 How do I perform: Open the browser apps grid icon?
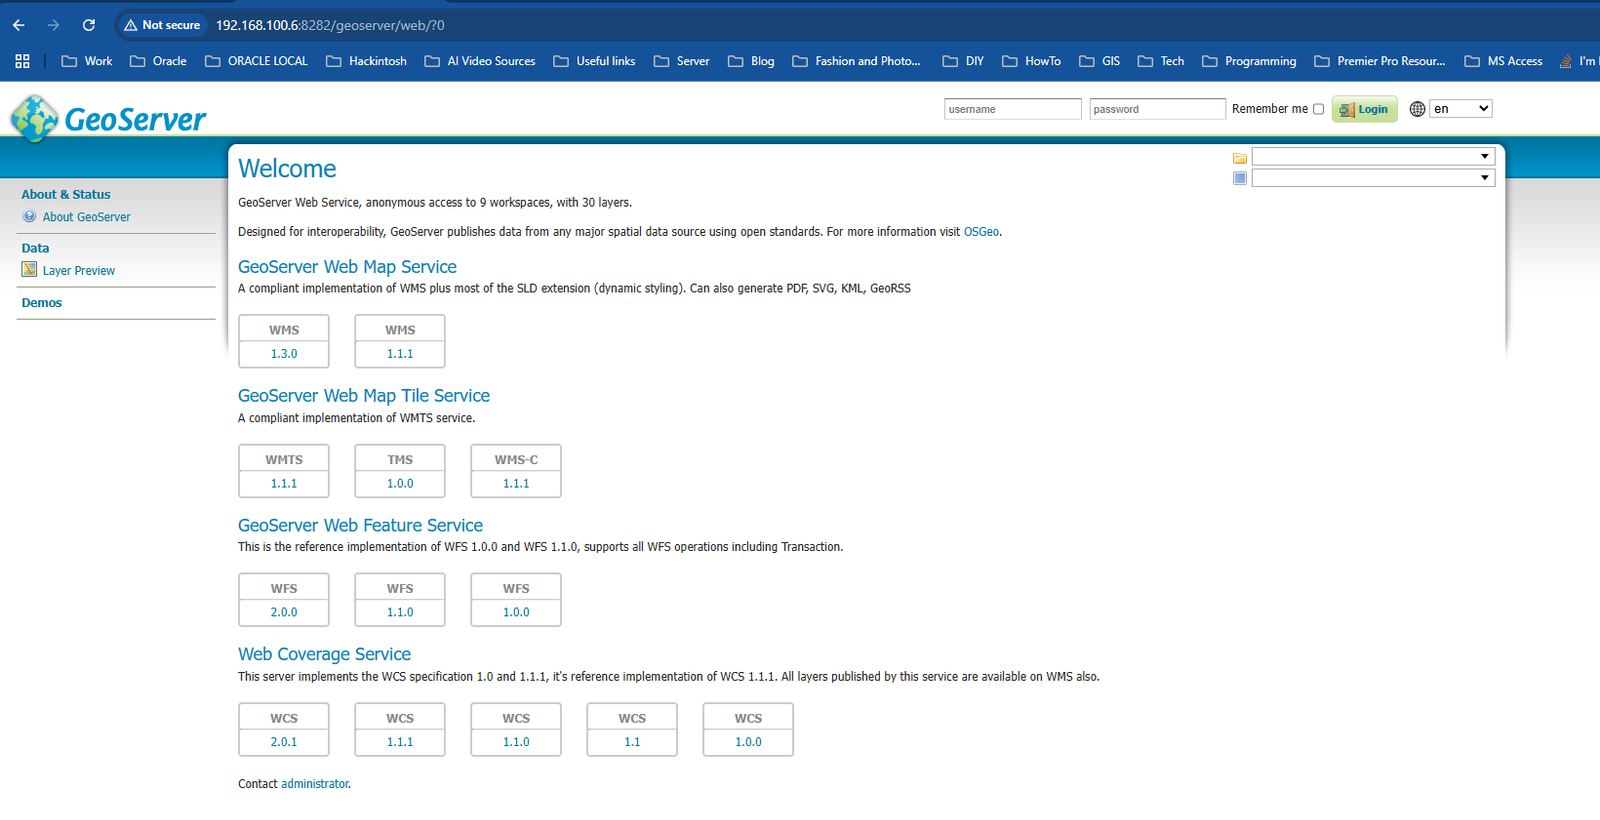(22, 61)
